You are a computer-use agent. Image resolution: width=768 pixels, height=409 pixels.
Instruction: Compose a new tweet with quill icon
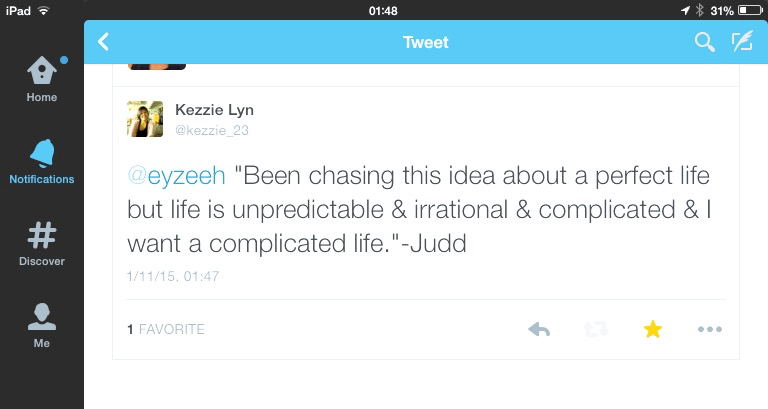coord(741,42)
